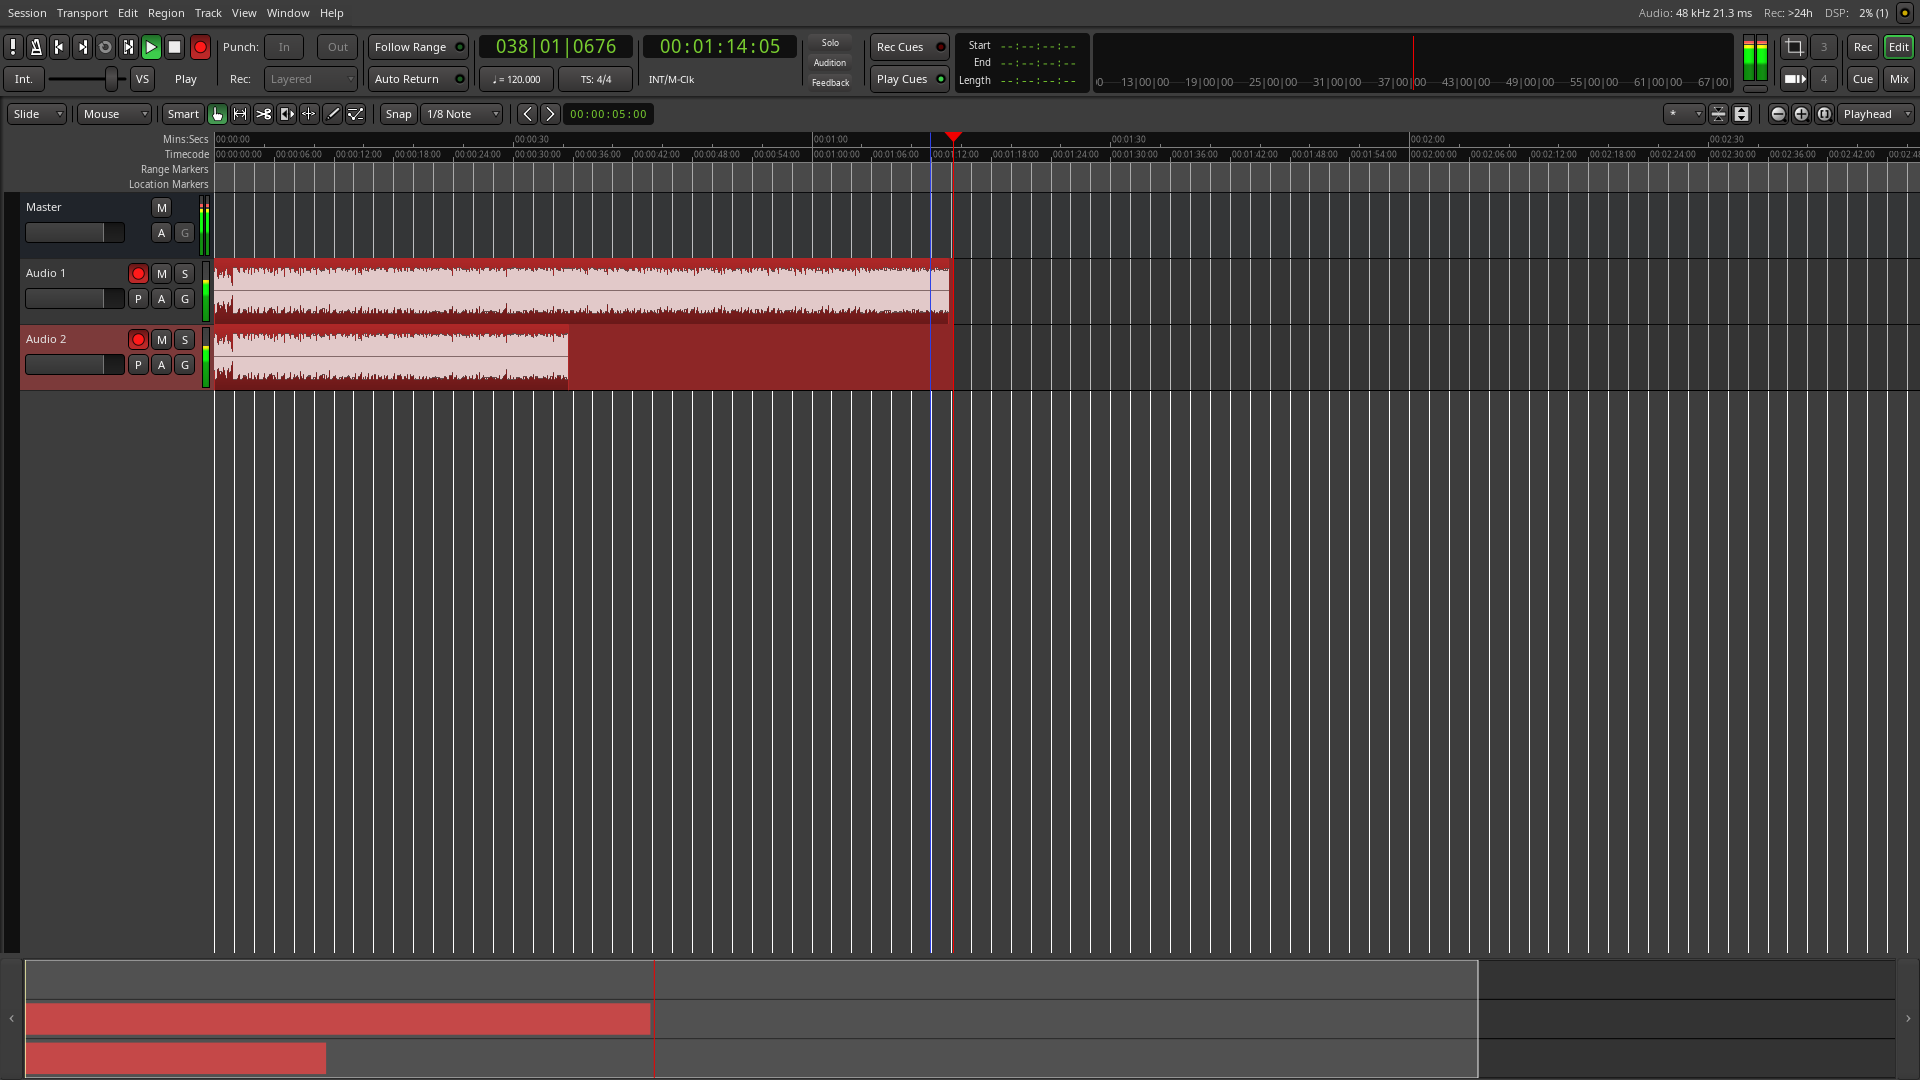Open the Region menu

[166, 13]
